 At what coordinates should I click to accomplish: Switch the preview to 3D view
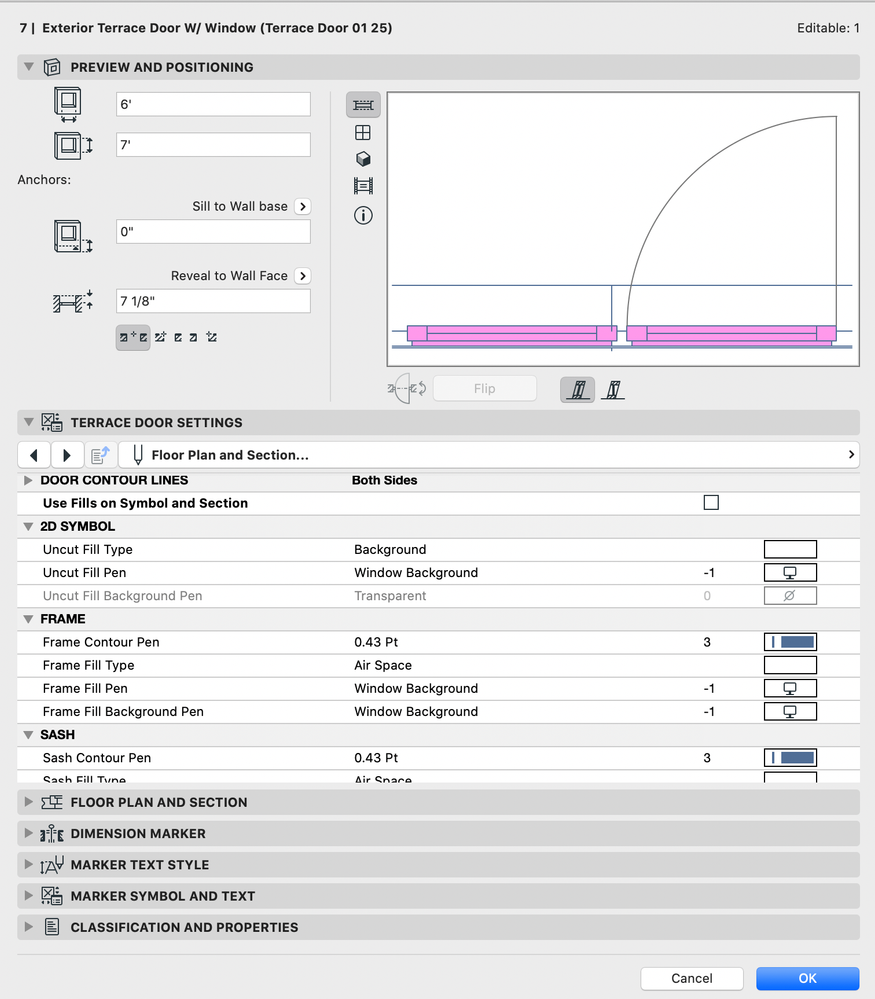(363, 158)
